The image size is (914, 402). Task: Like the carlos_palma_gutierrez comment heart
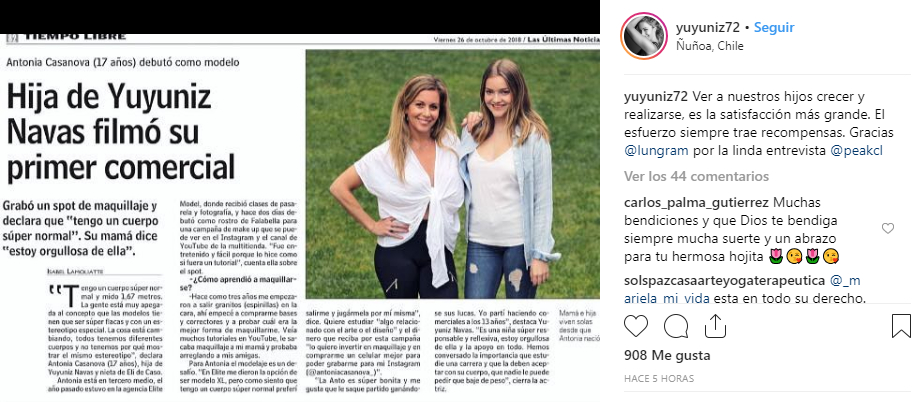pyautogui.click(x=888, y=229)
